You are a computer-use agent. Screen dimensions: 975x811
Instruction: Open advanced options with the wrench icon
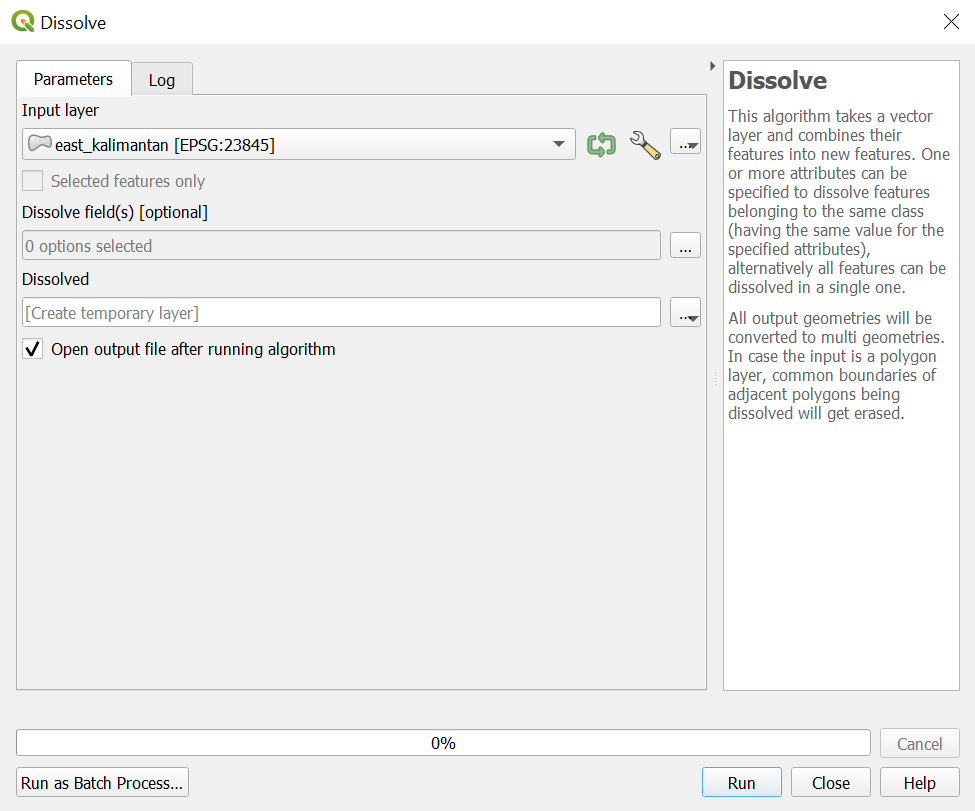coord(645,145)
